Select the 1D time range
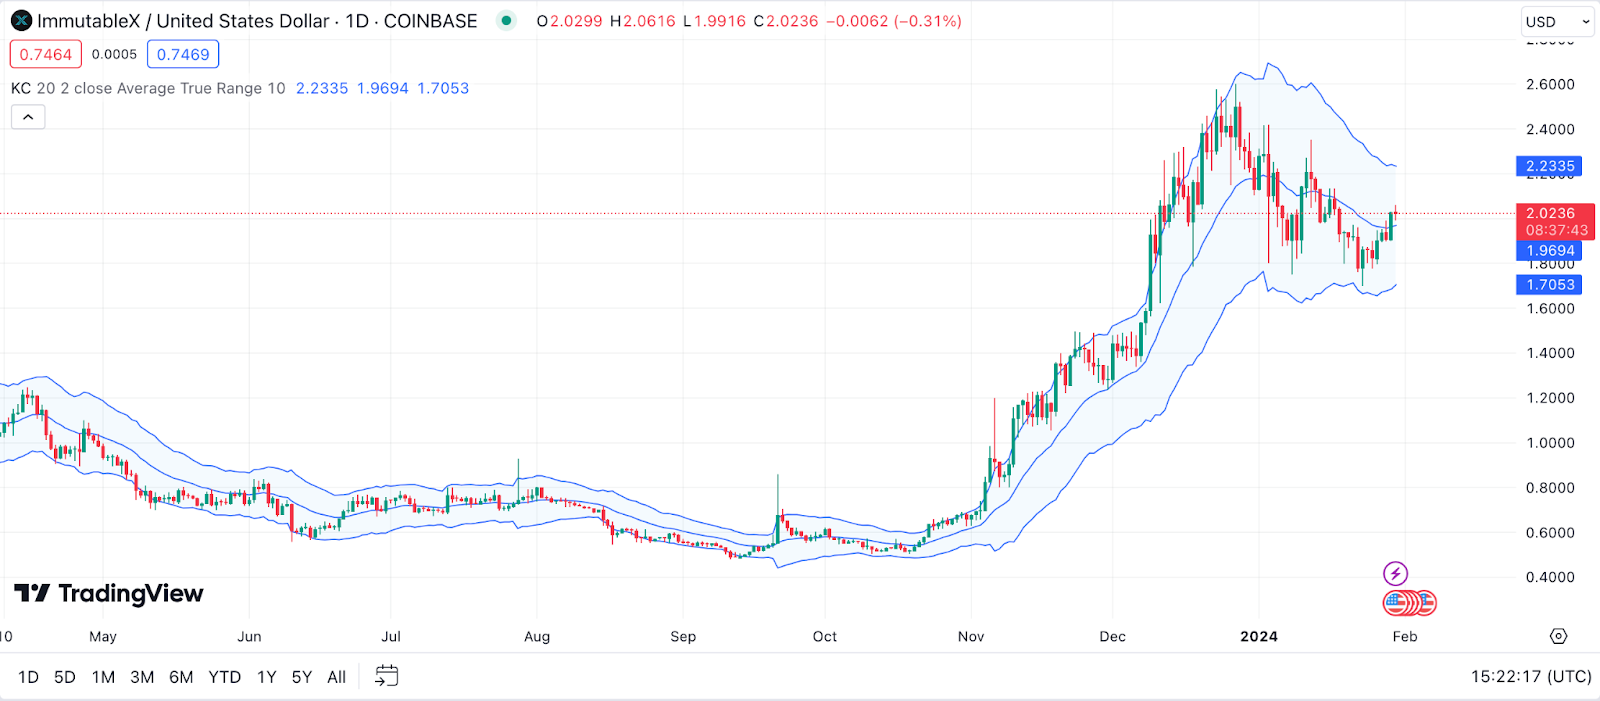Viewport: 1600px width, 701px height. [x=28, y=677]
